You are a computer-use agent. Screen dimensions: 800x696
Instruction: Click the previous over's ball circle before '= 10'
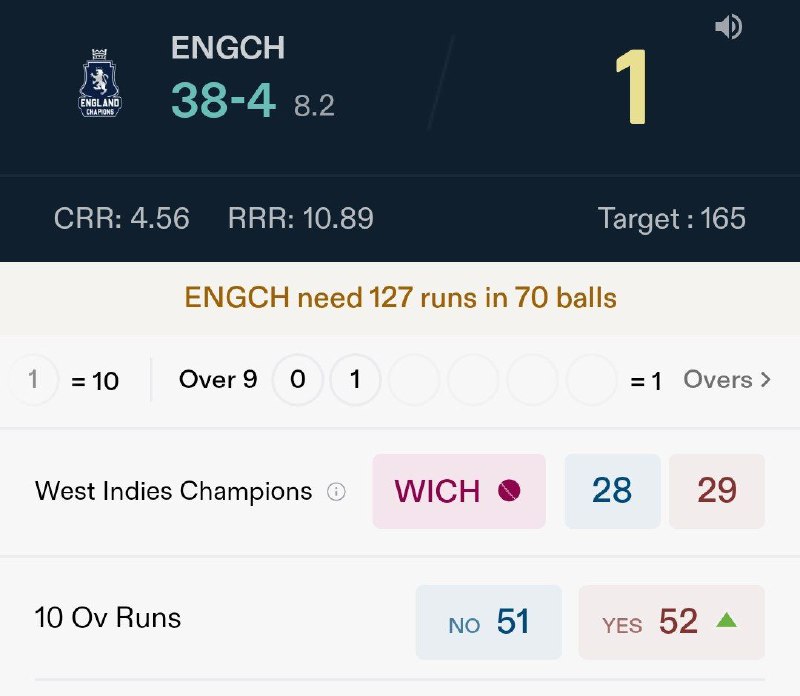pos(33,380)
